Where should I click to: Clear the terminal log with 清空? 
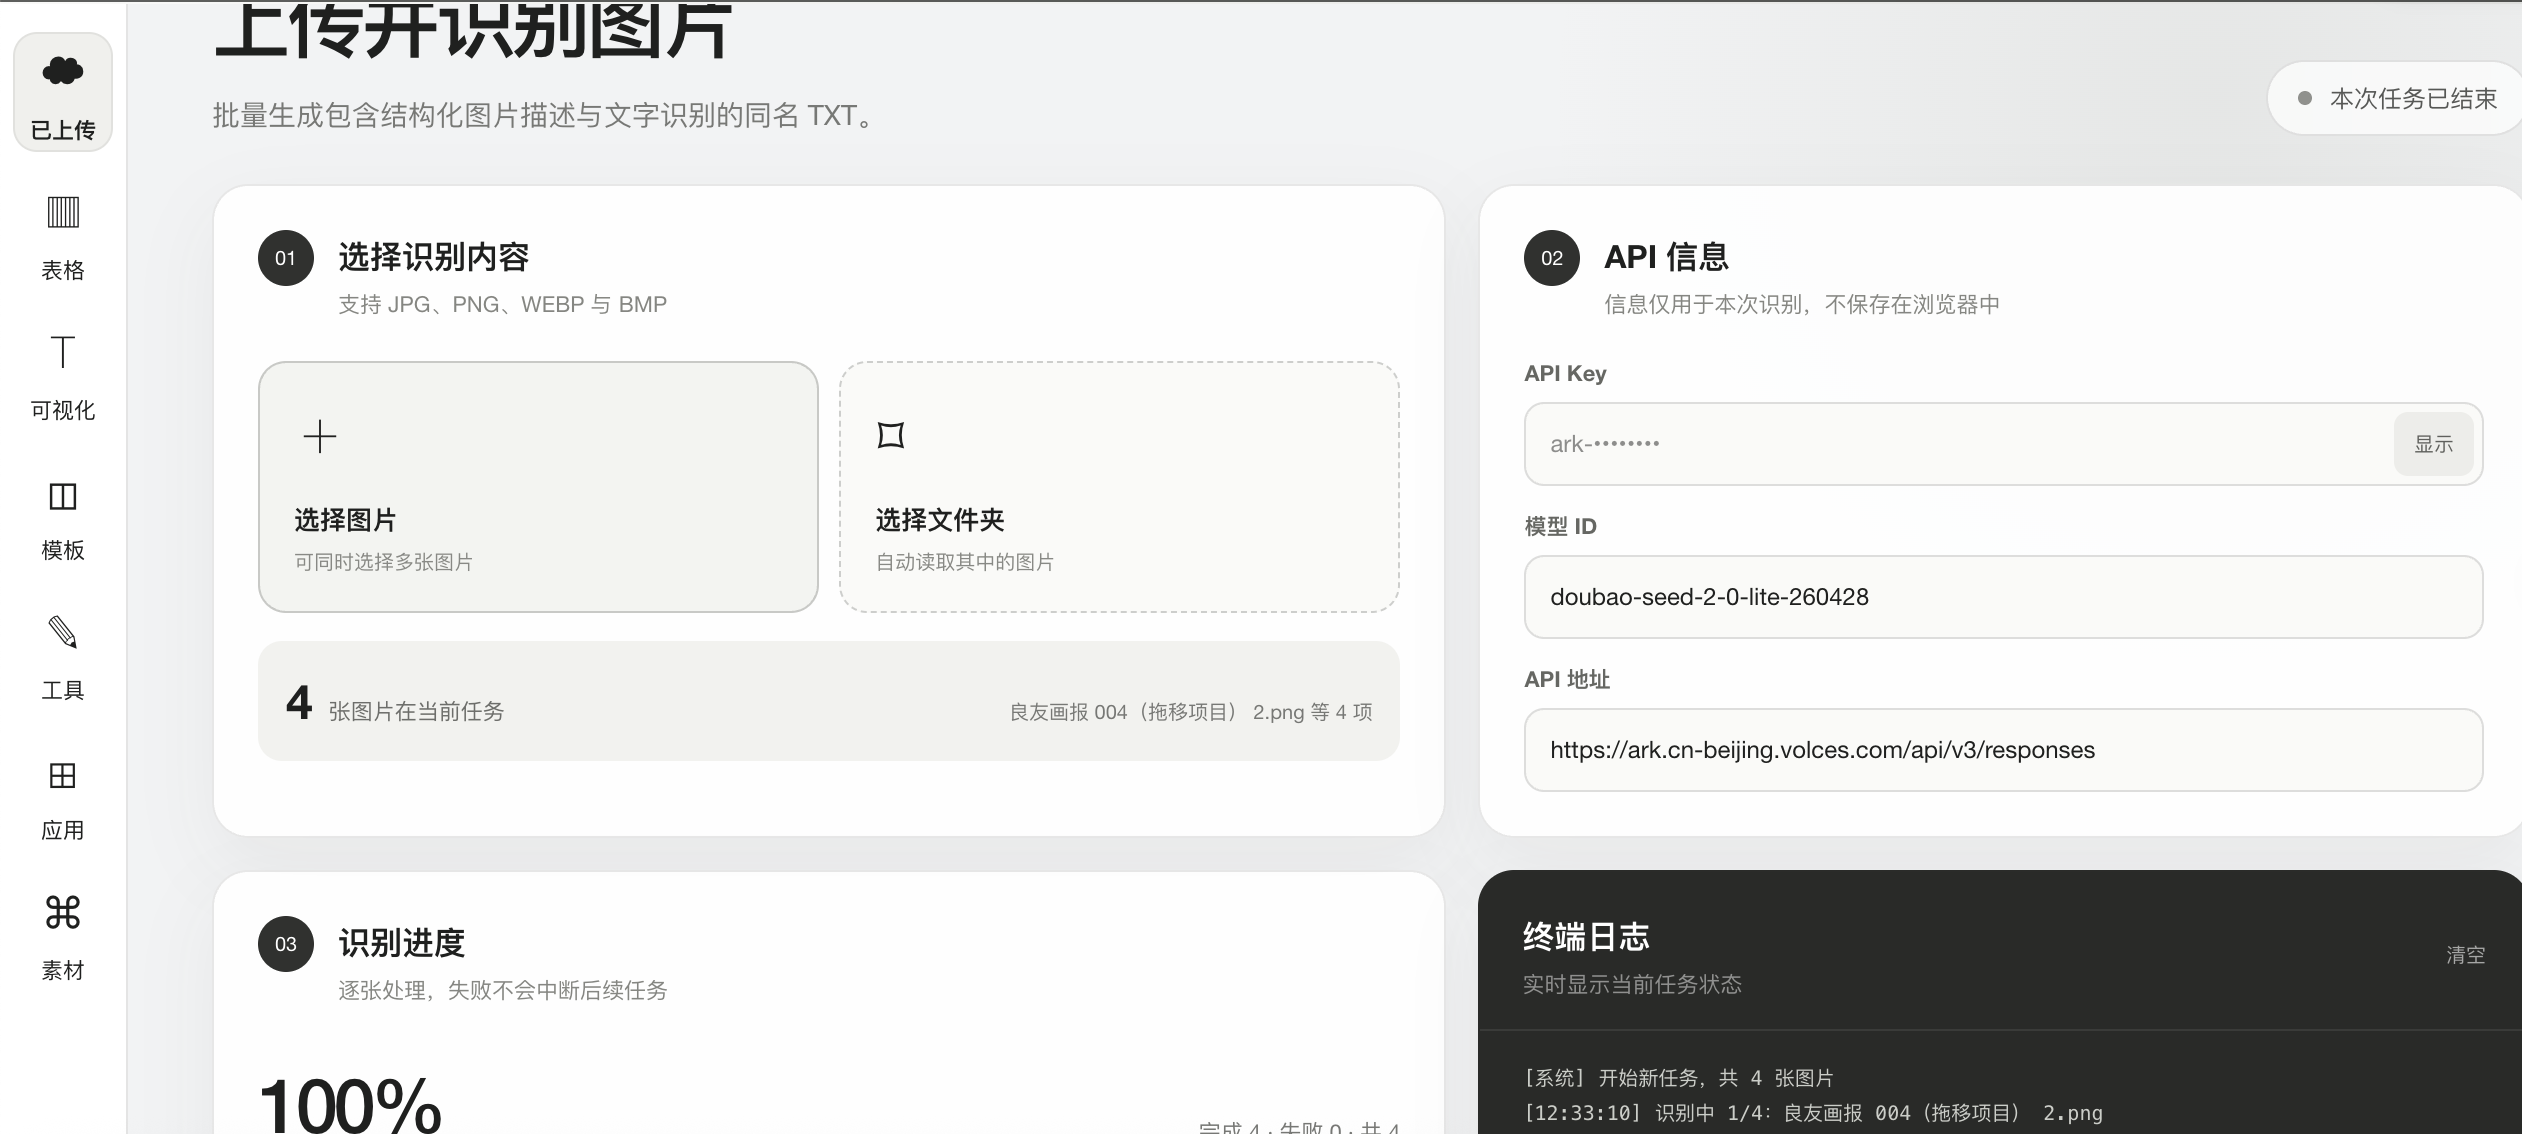[2465, 955]
